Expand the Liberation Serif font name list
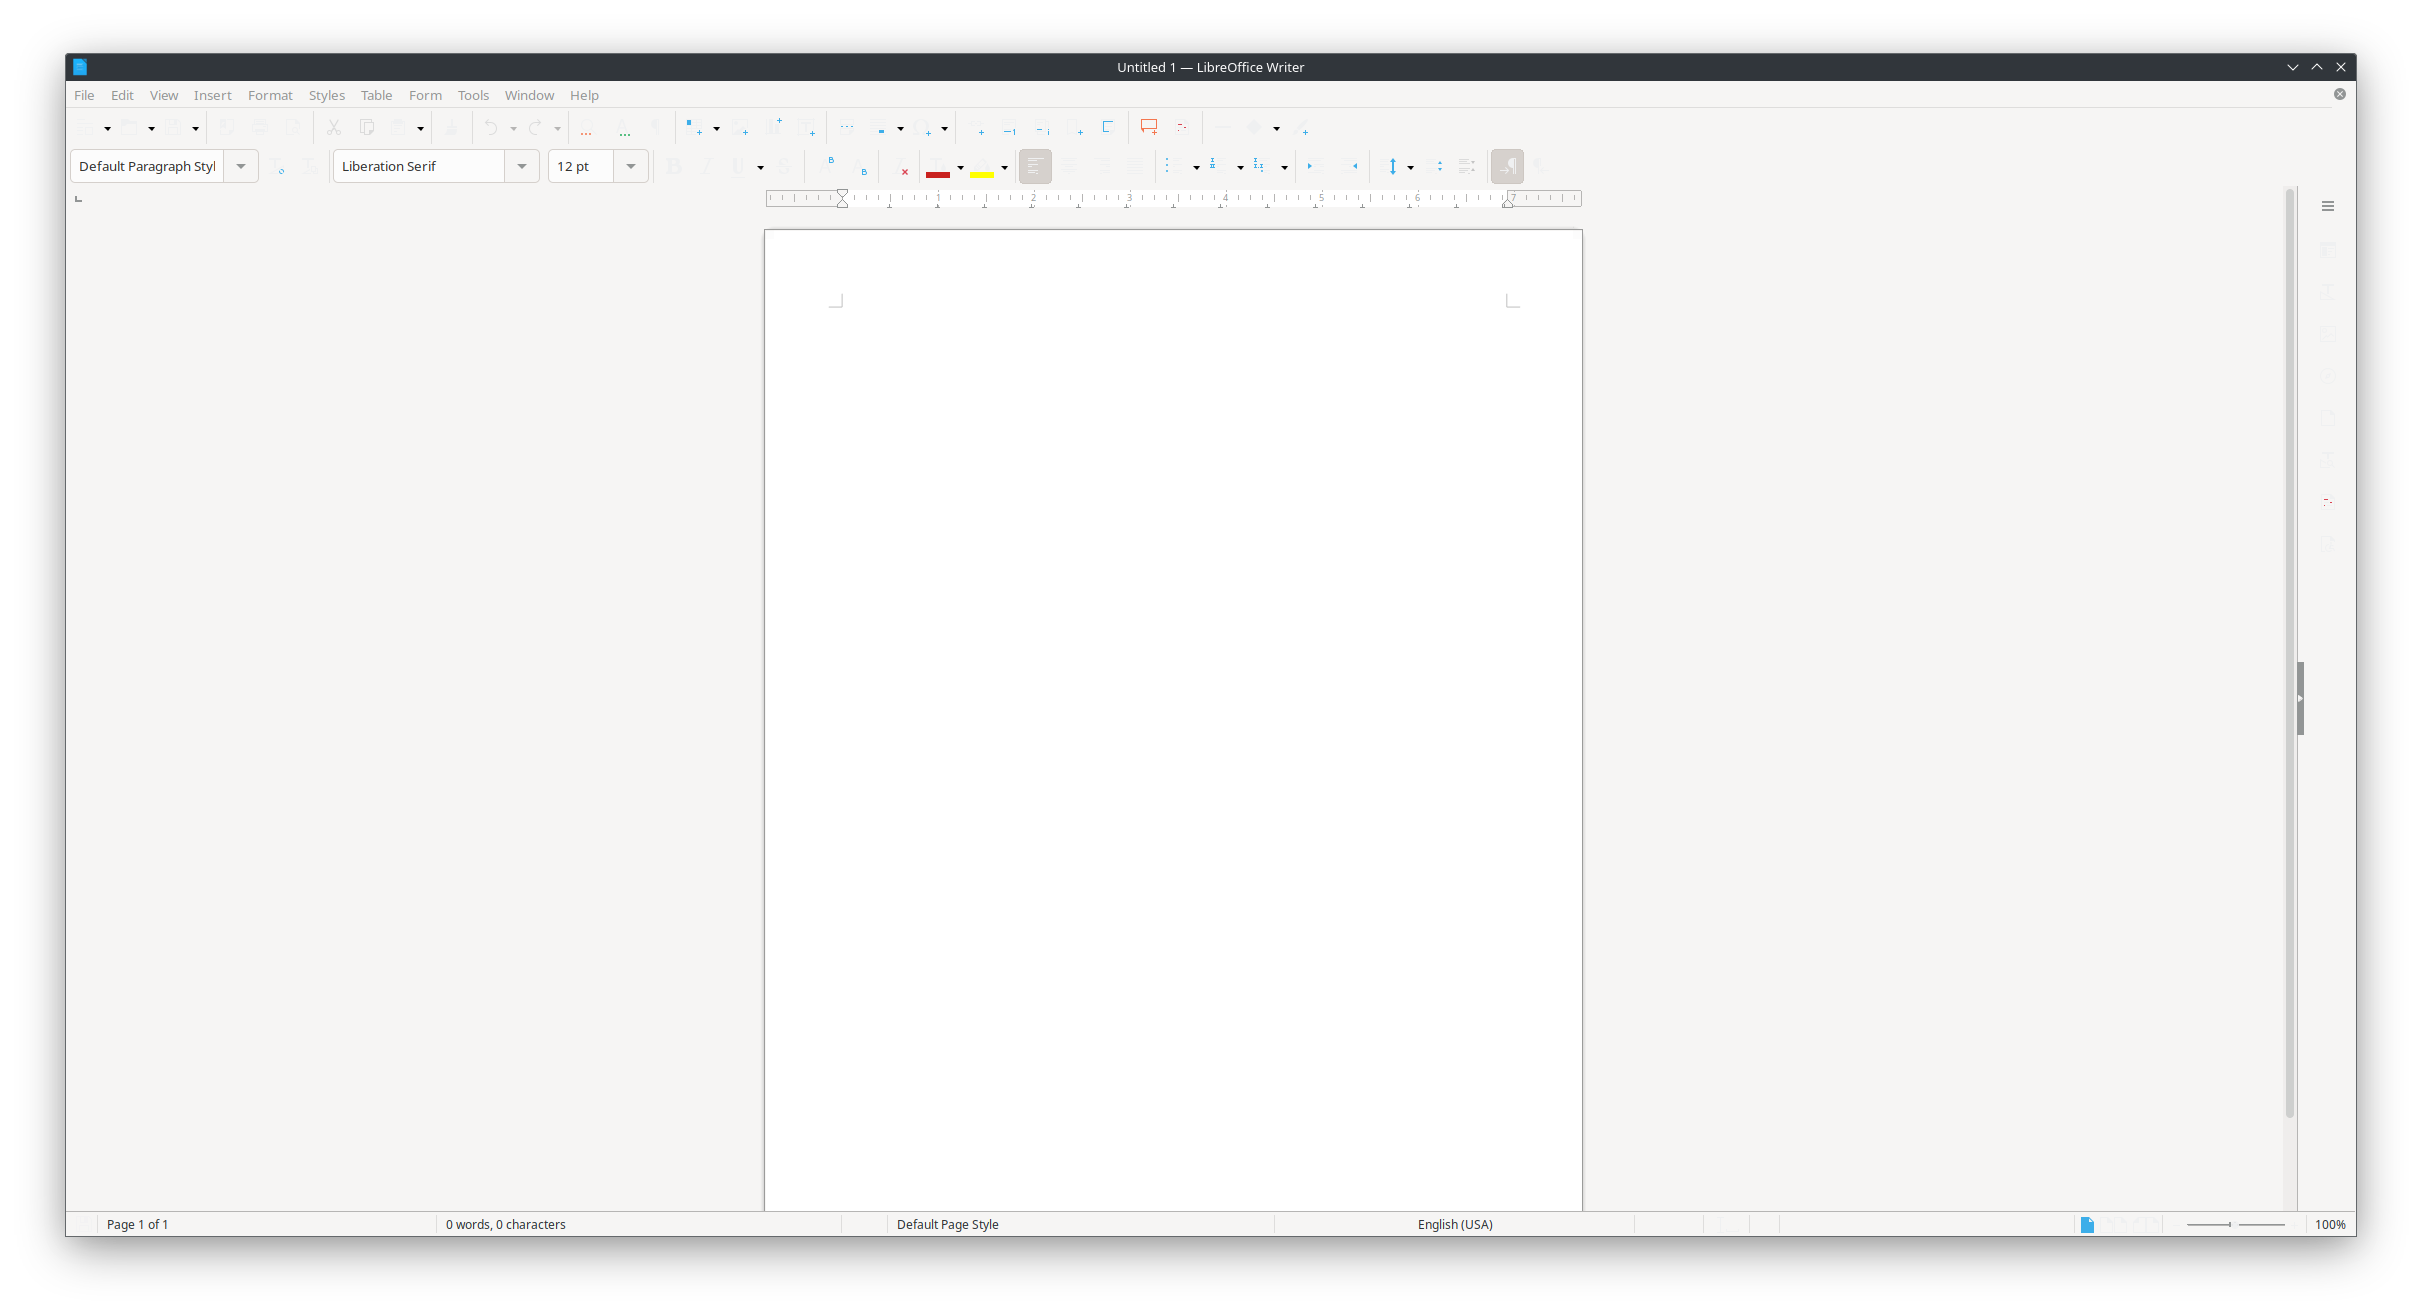 [x=521, y=166]
